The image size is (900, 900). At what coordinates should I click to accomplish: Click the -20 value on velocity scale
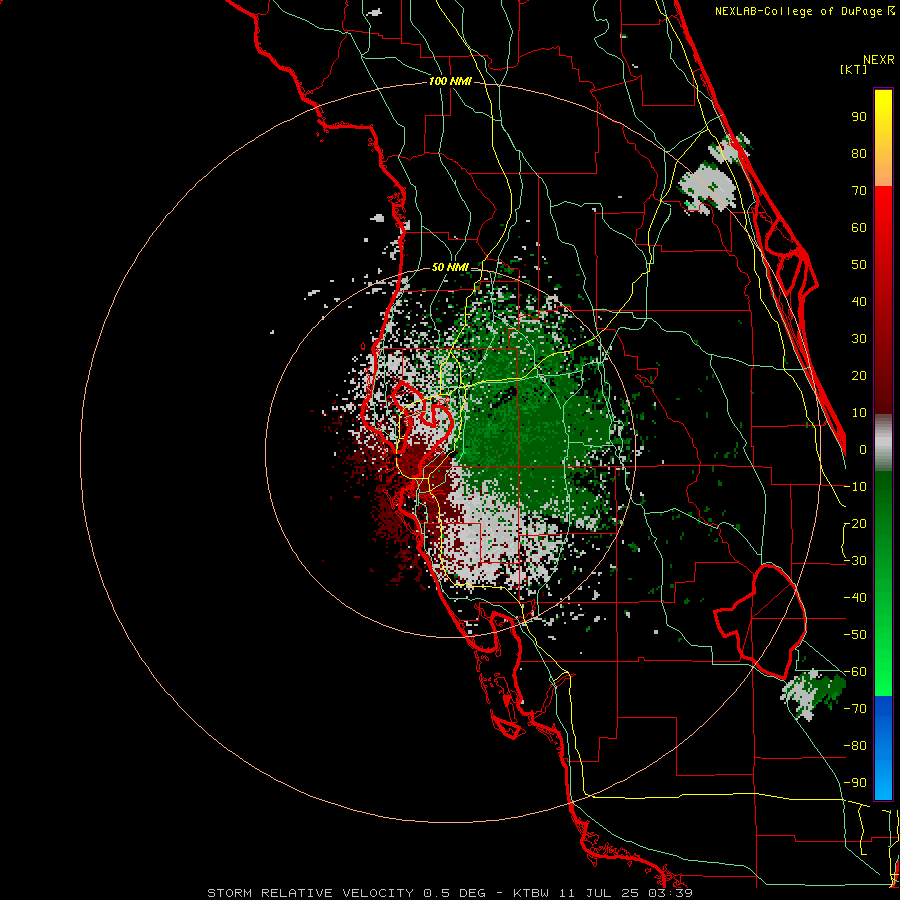(855, 524)
